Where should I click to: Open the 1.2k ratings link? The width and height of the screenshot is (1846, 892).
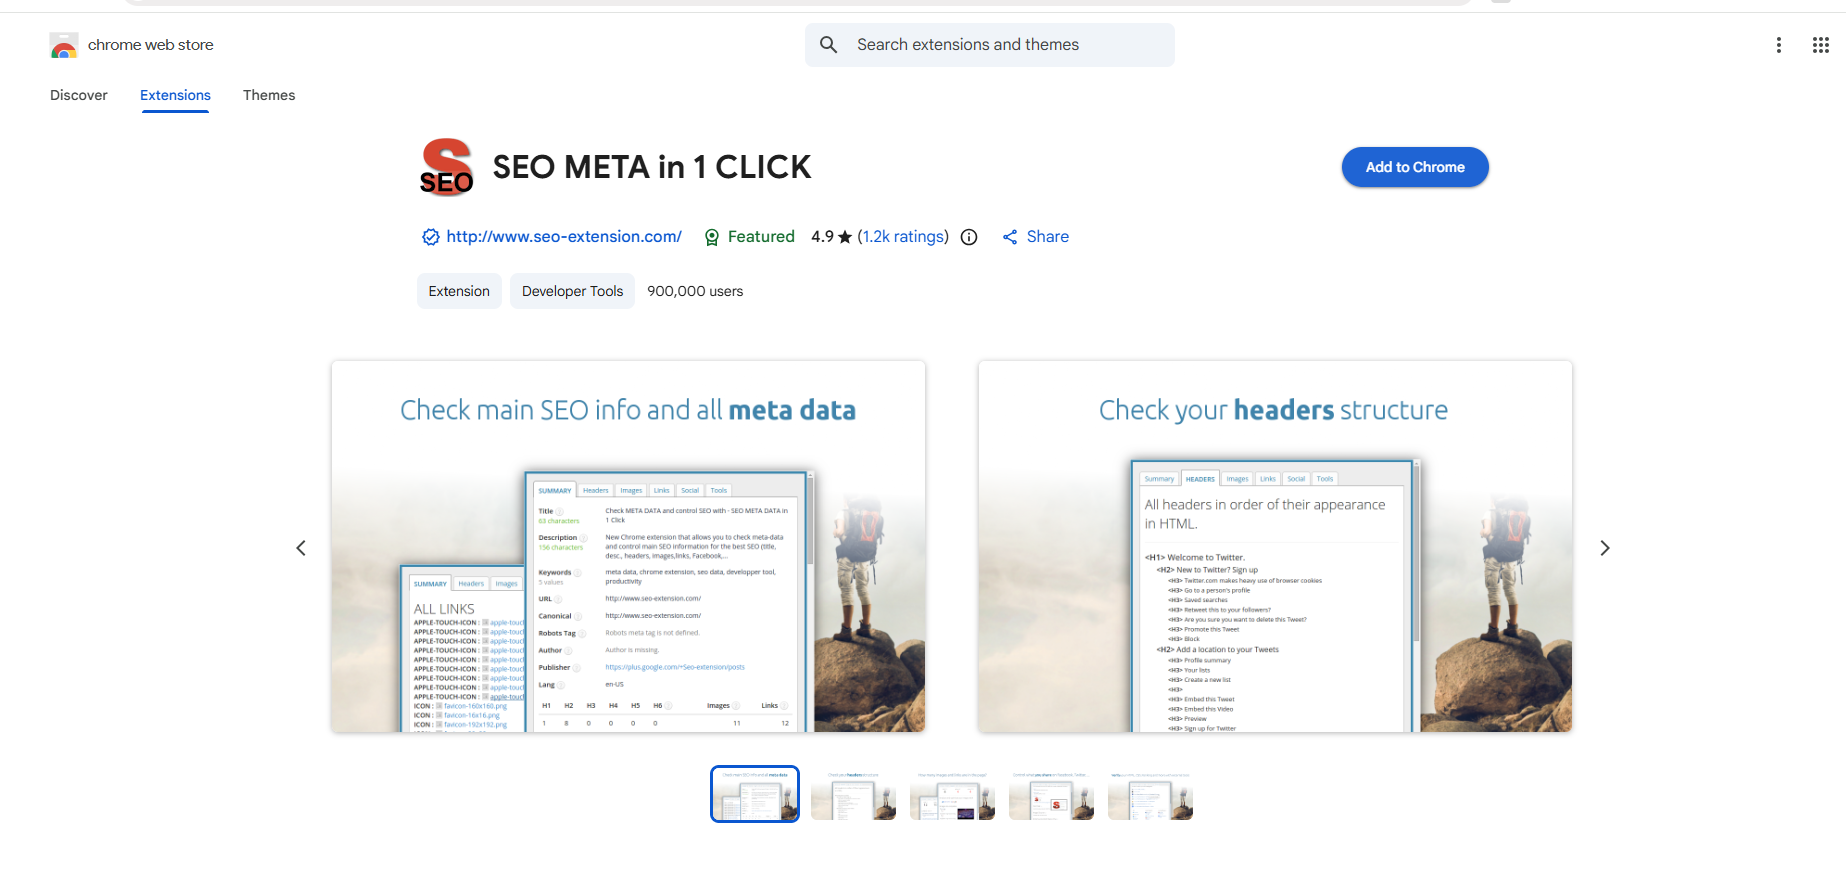coord(903,237)
